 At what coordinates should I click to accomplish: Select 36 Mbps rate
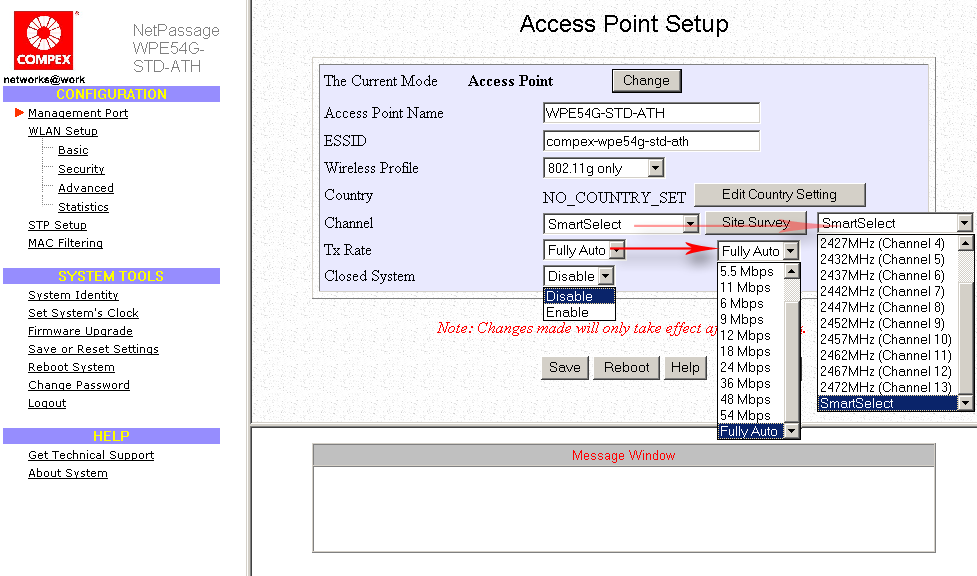coord(751,383)
